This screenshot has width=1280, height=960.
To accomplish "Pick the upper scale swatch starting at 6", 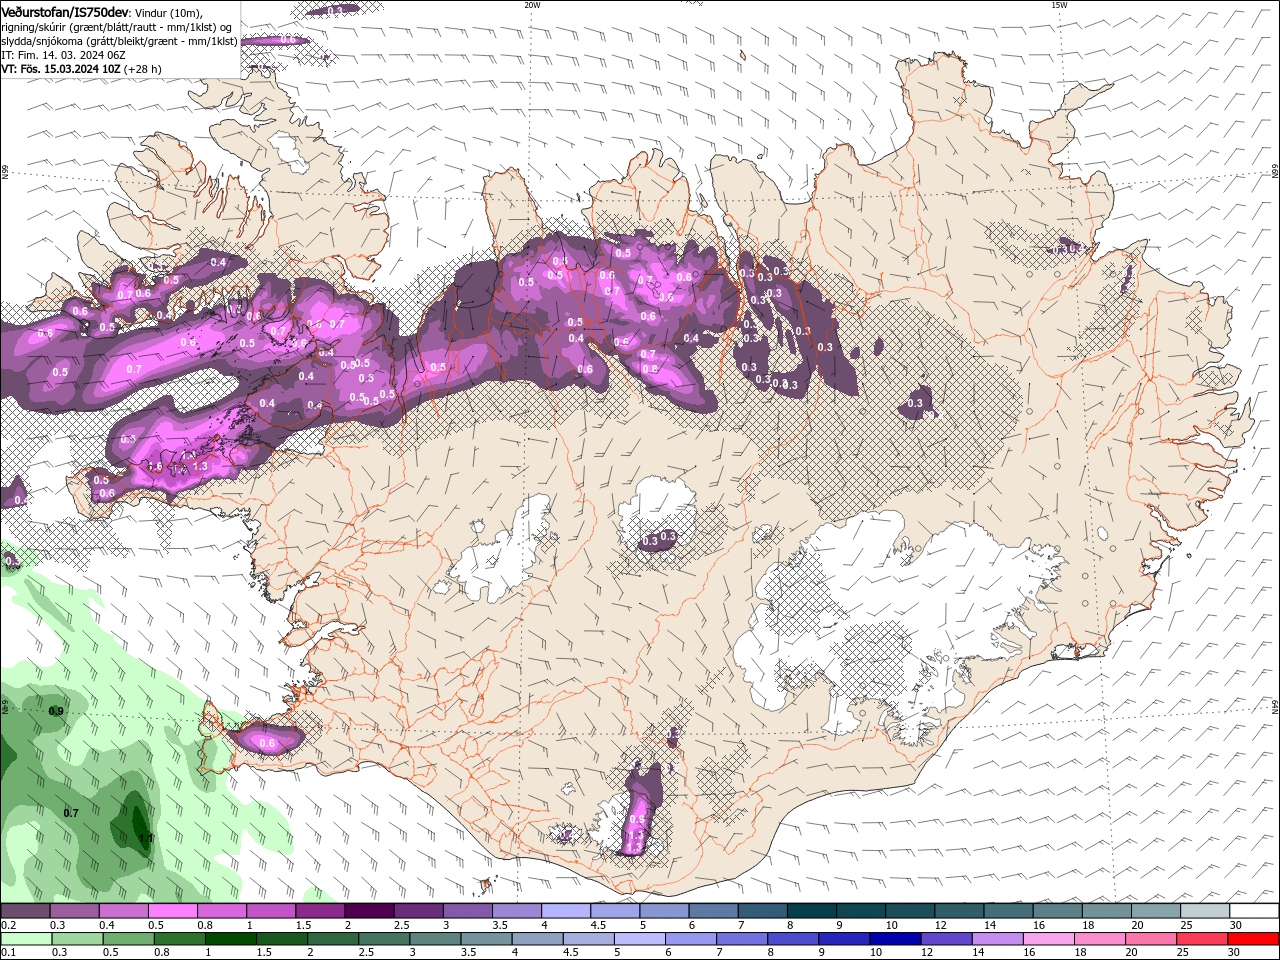I will (713, 911).
